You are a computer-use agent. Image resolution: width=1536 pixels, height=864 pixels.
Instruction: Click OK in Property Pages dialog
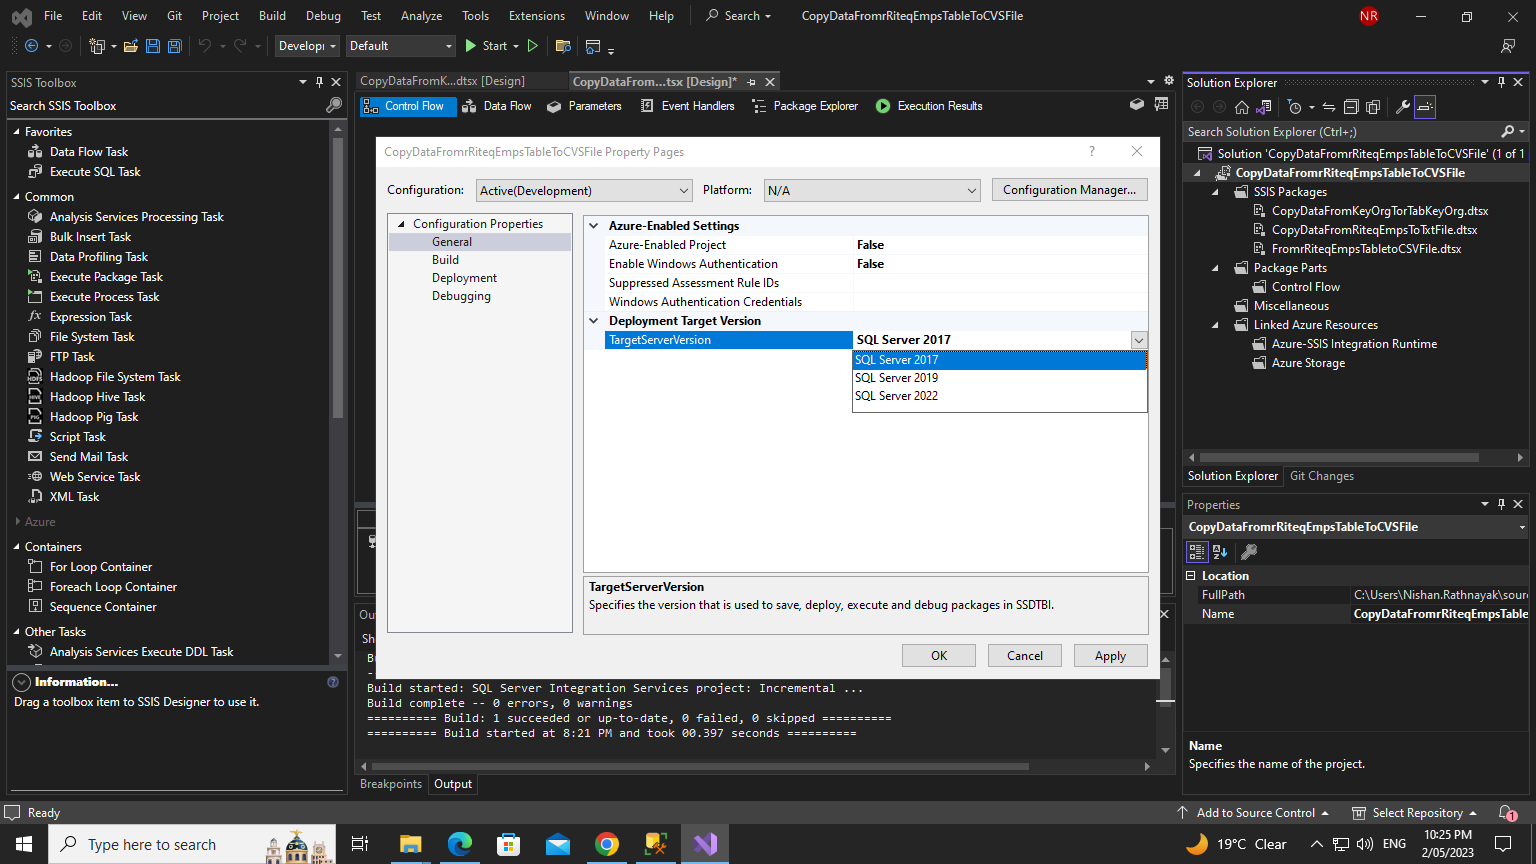(939, 656)
